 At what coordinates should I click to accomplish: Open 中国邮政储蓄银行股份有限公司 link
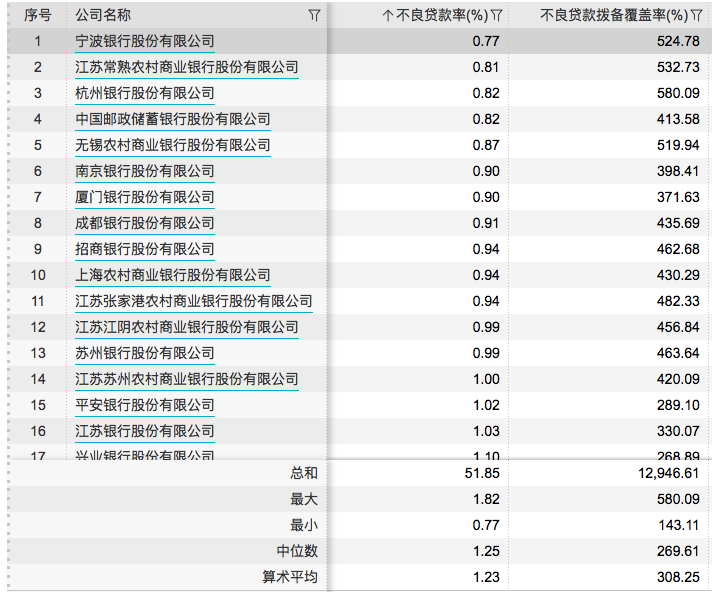[173, 119]
